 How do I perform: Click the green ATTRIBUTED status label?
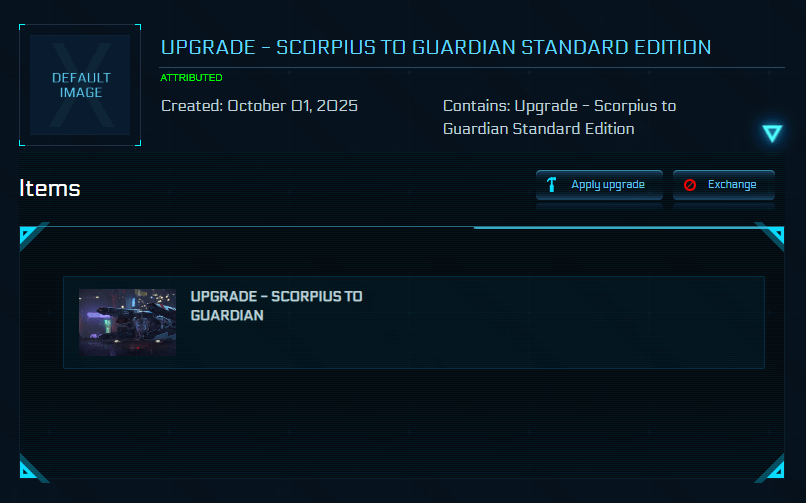(191, 78)
